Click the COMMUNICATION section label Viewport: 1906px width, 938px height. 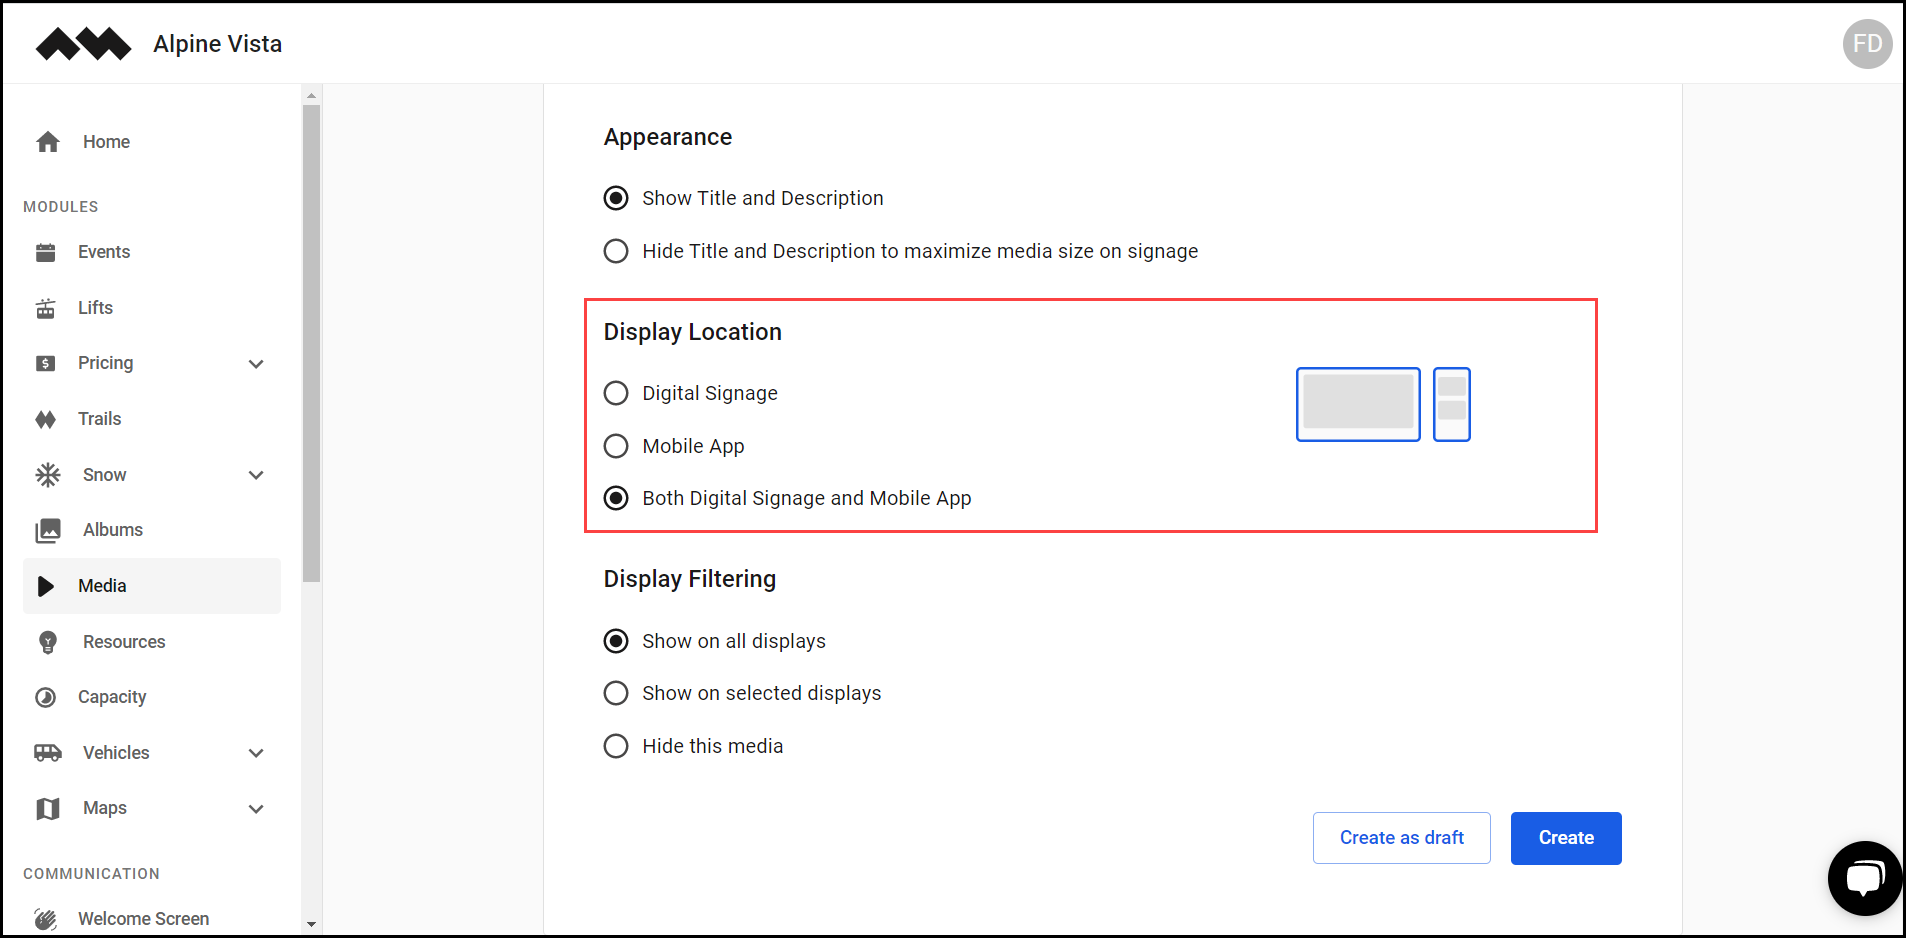click(x=91, y=874)
